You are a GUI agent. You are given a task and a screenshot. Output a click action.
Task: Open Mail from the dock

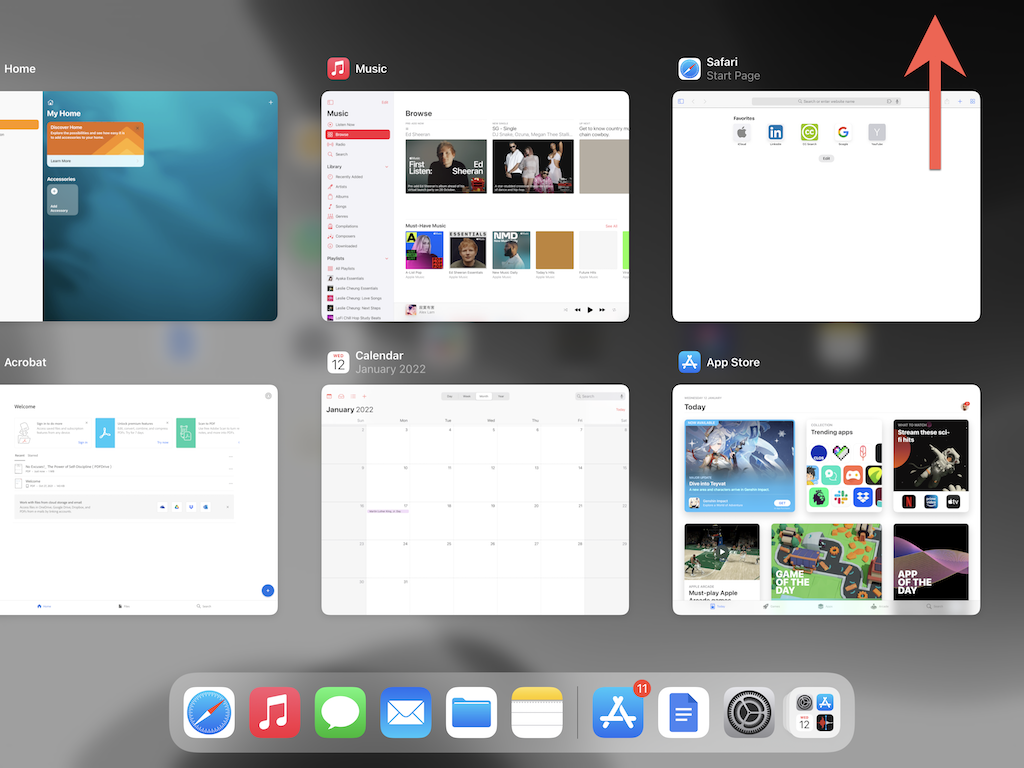coord(405,712)
